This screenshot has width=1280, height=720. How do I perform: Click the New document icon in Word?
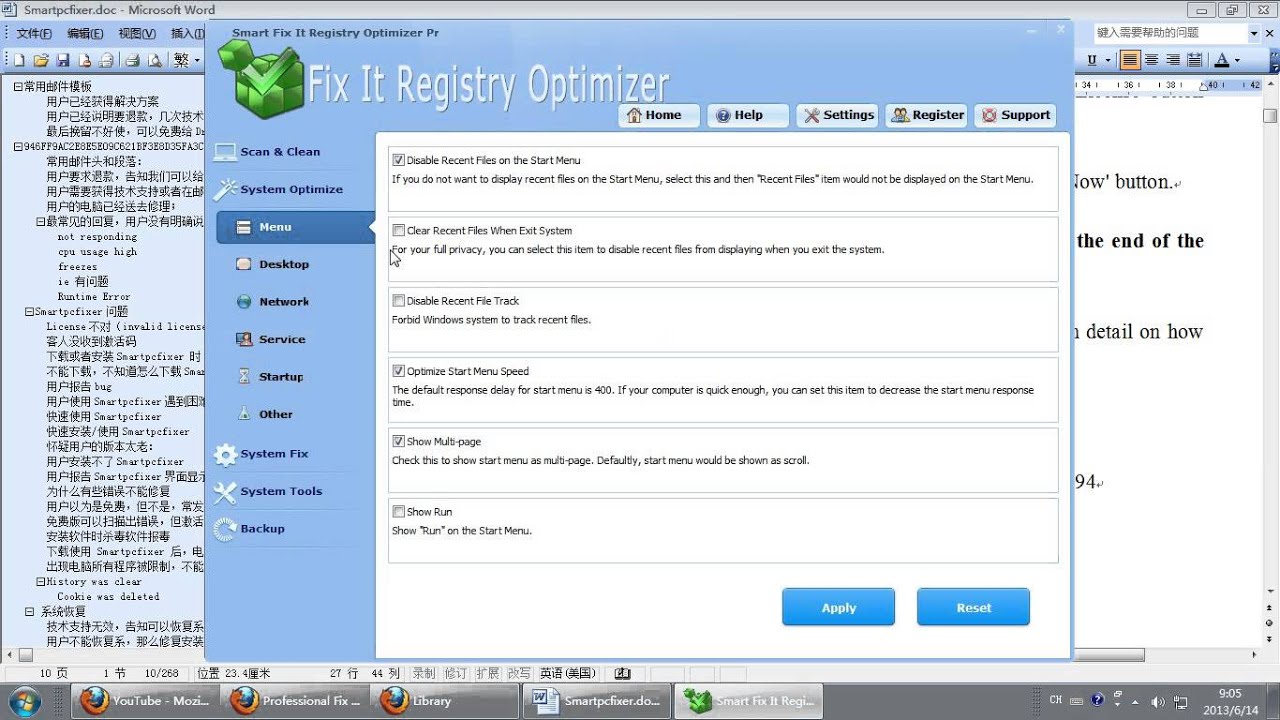19,60
